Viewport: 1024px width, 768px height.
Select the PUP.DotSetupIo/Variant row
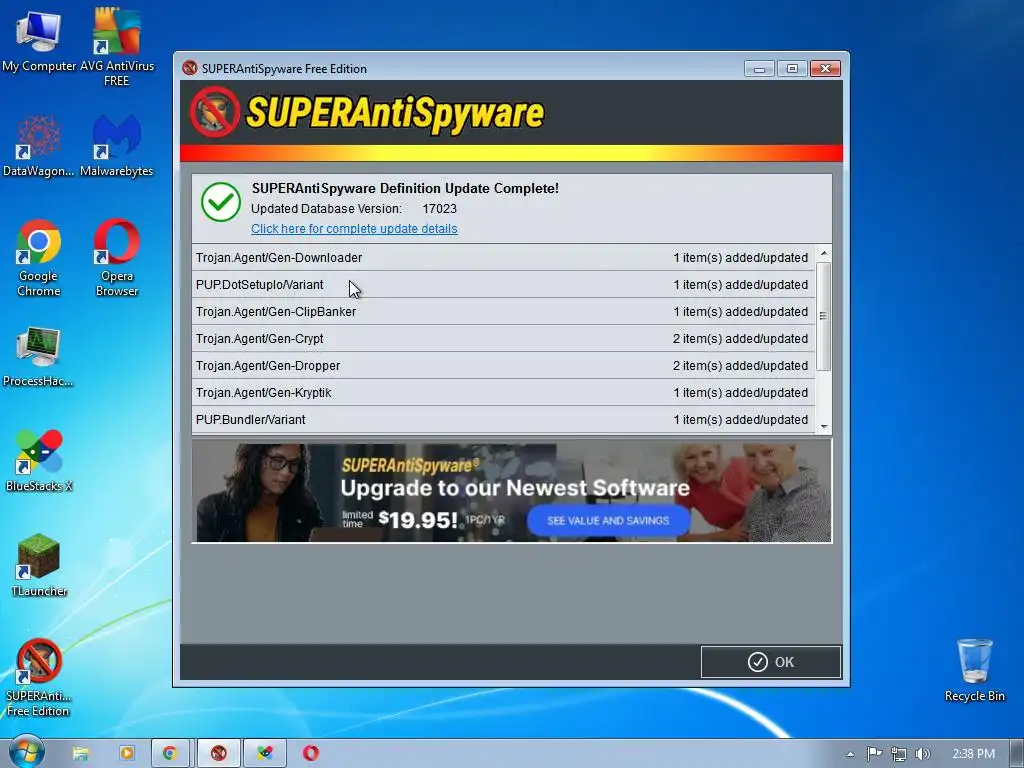(x=504, y=285)
